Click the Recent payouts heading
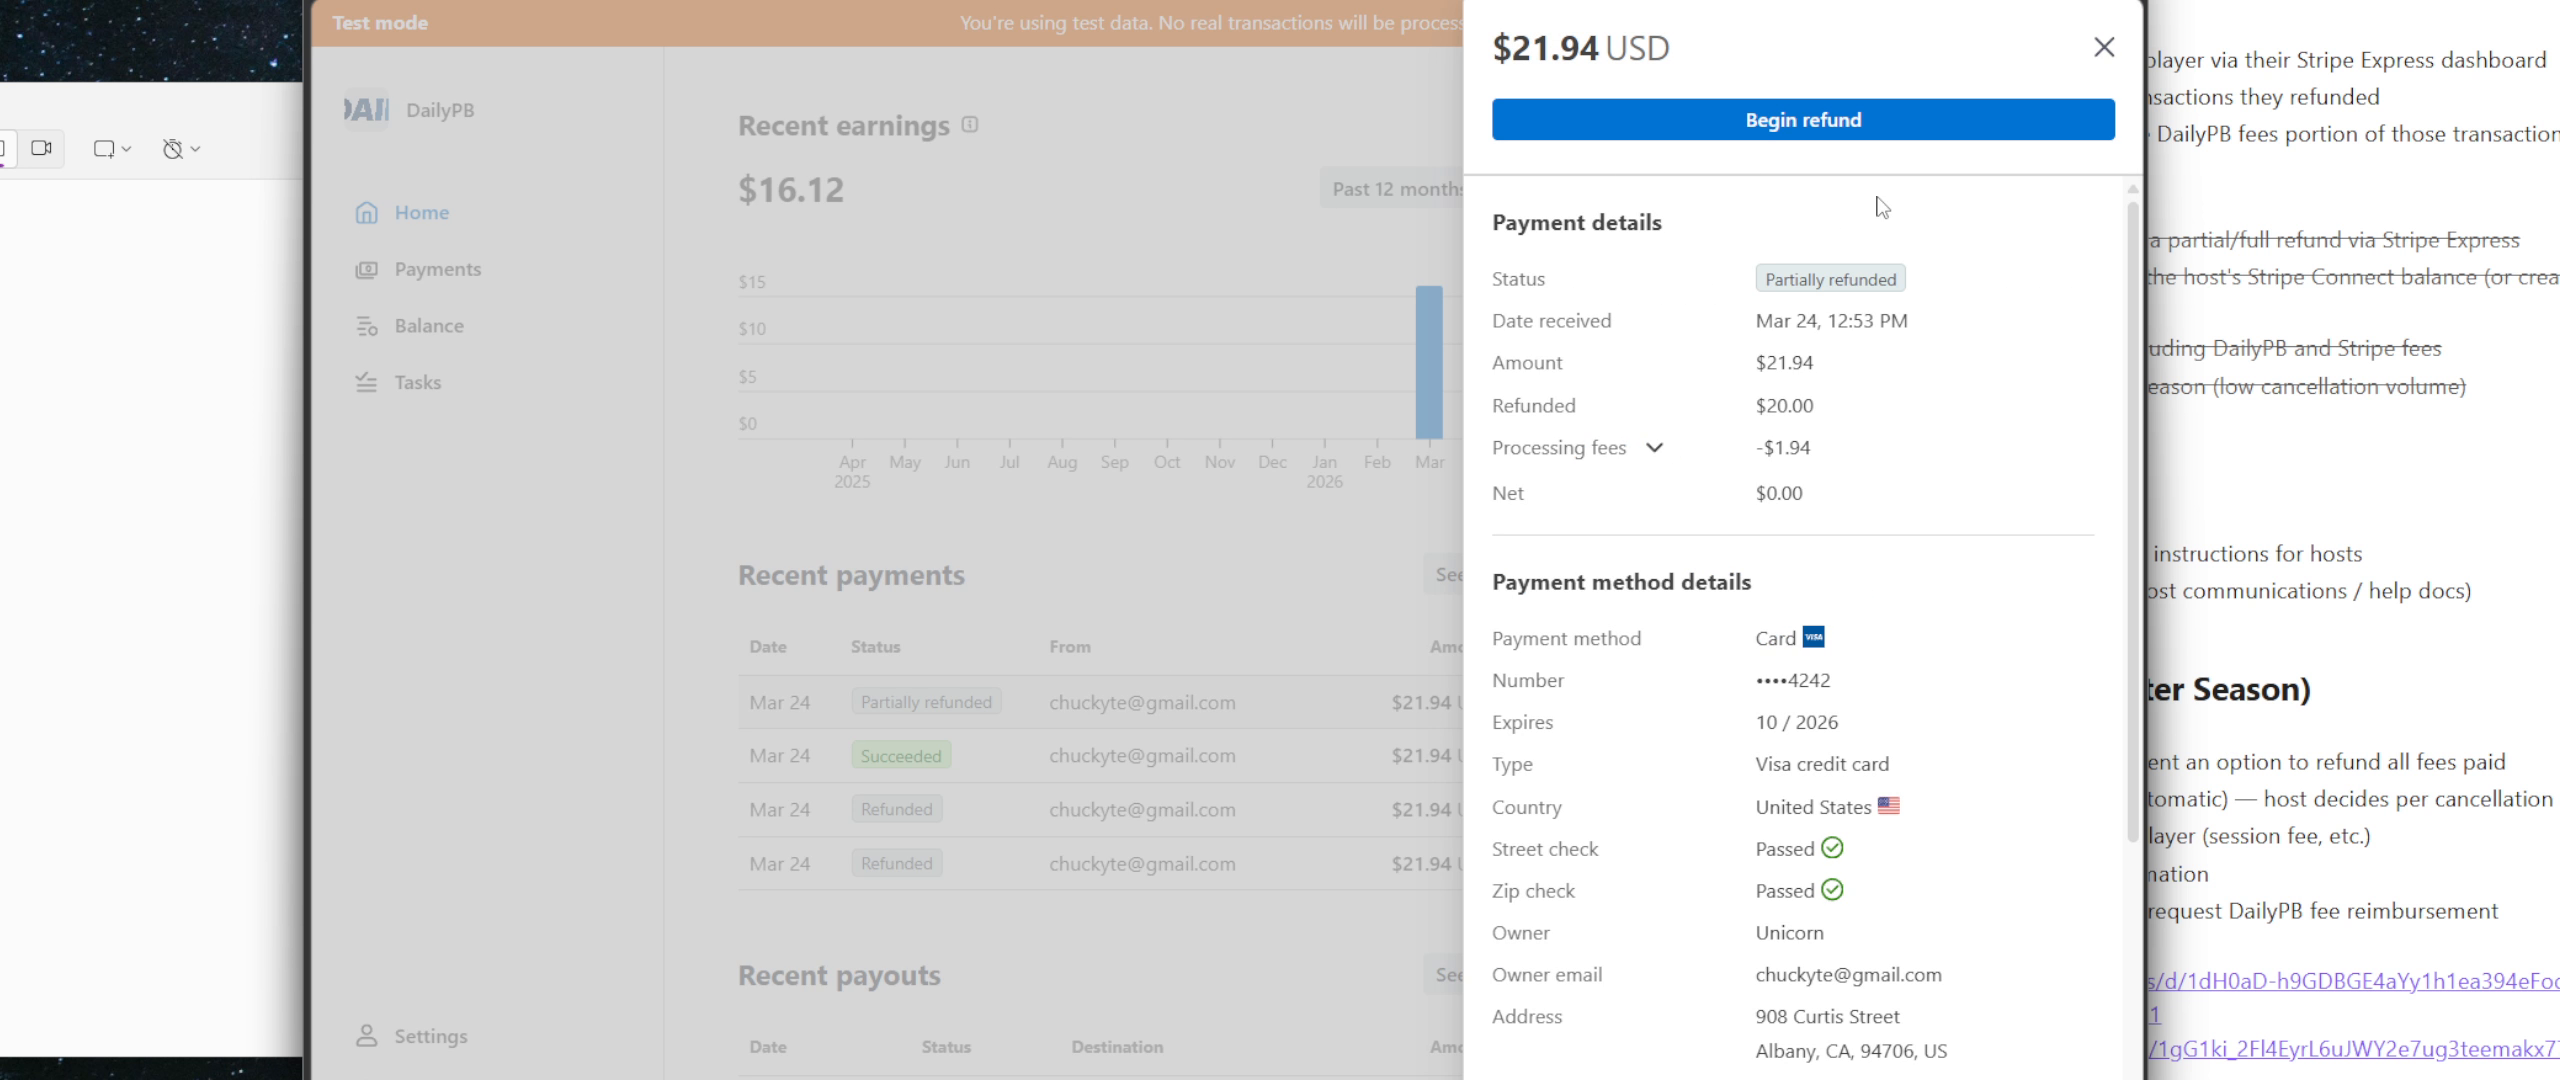Image resolution: width=2560 pixels, height=1080 pixels. tap(839, 975)
